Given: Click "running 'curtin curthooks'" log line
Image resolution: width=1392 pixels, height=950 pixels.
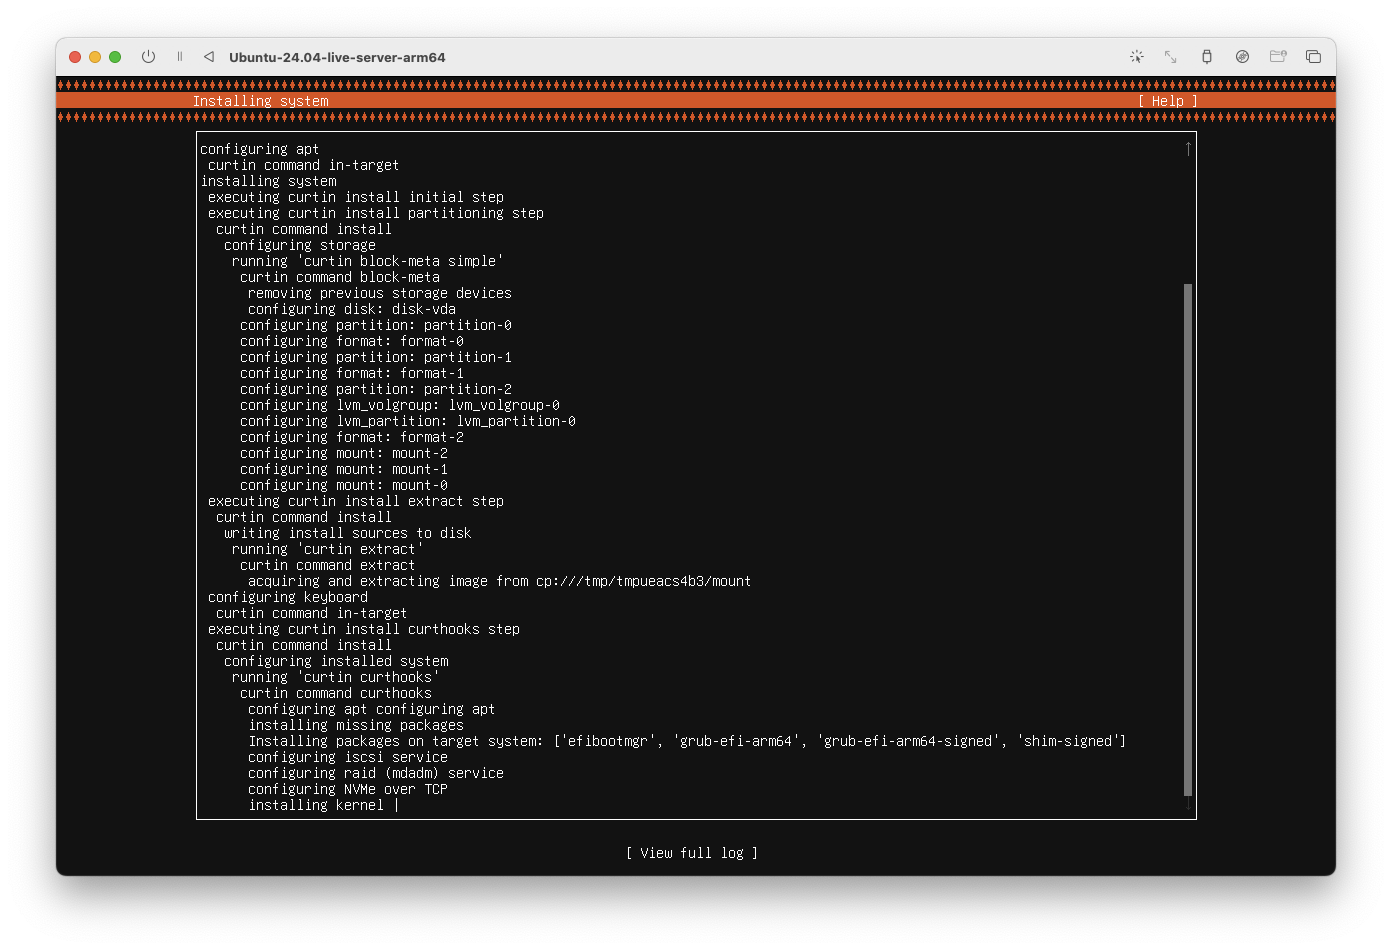Looking at the screenshot, I should click(x=336, y=677).
